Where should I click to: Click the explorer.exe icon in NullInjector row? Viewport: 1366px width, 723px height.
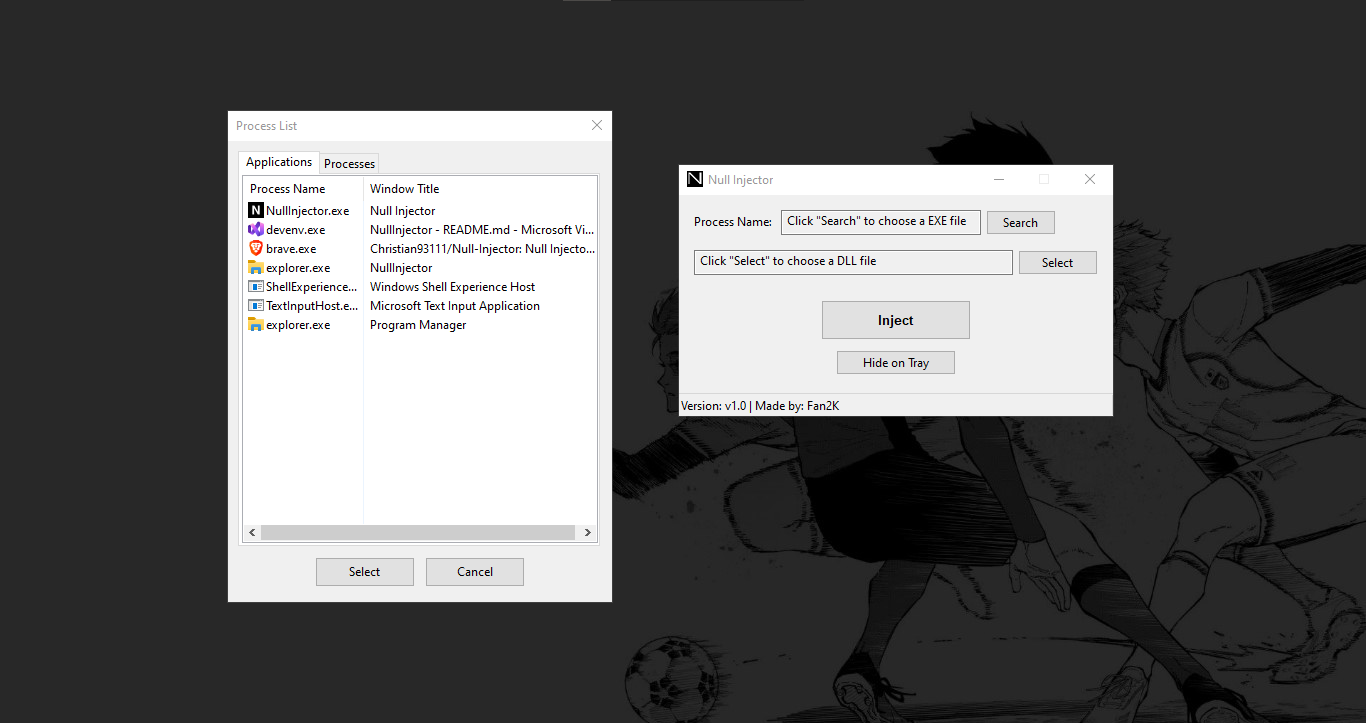click(x=256, y=268)
